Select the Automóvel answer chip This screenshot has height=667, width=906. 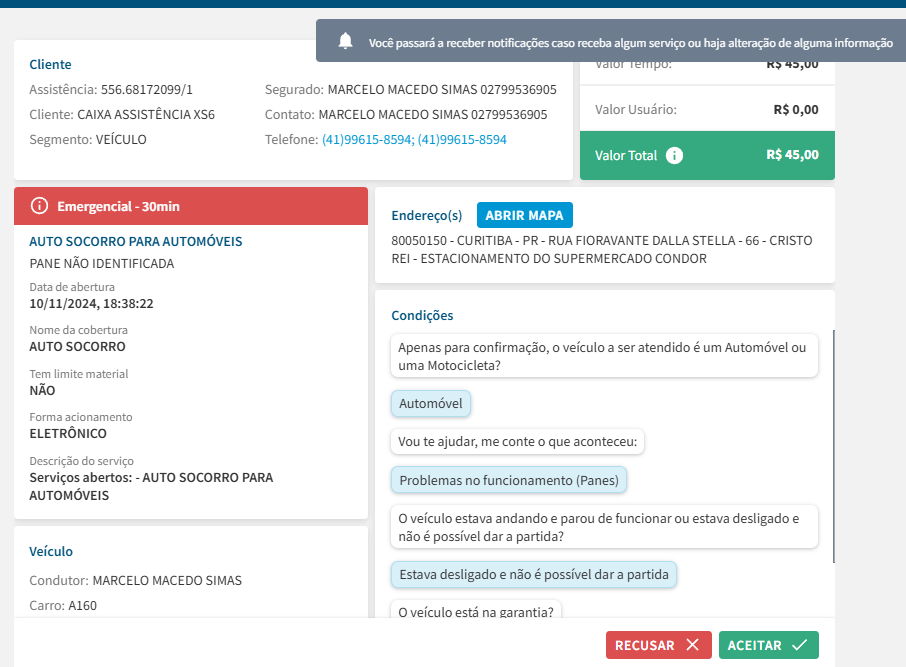[x=430, y=403]
